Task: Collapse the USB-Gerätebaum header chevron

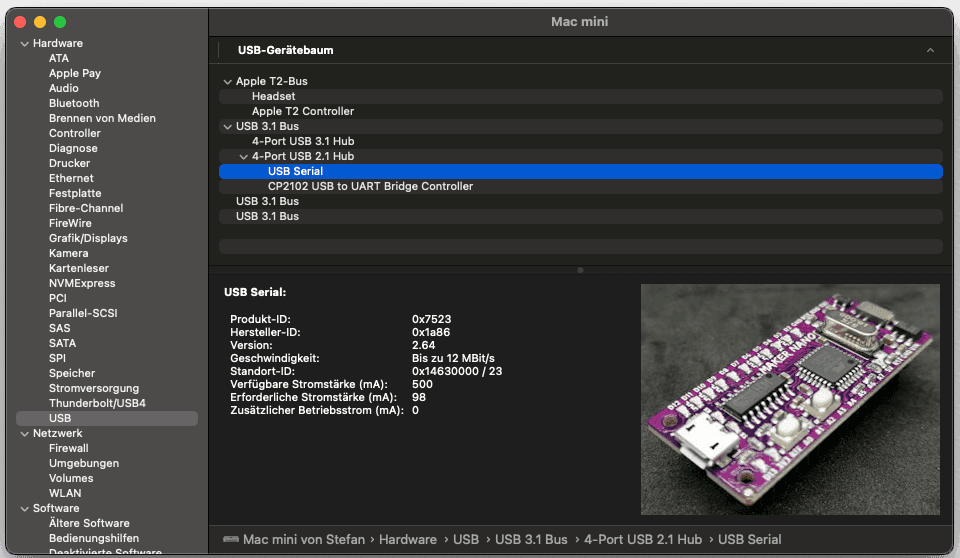Action: tap(930, 50)
